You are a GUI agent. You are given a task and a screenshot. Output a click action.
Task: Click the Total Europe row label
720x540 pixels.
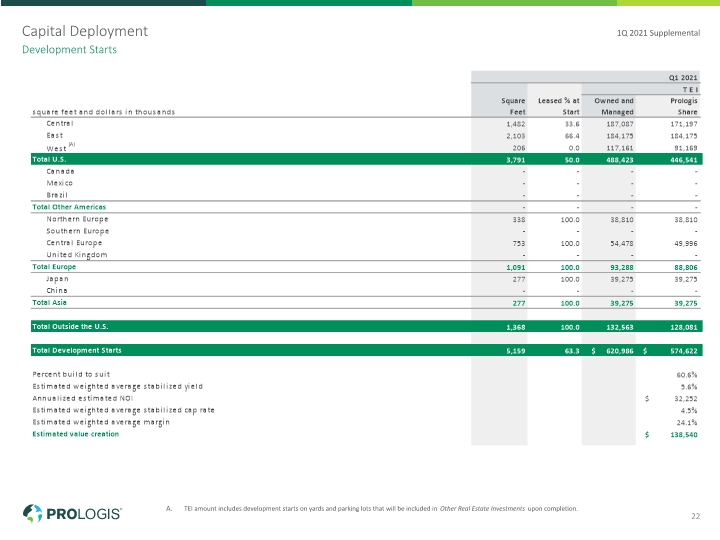pos(54,267)
